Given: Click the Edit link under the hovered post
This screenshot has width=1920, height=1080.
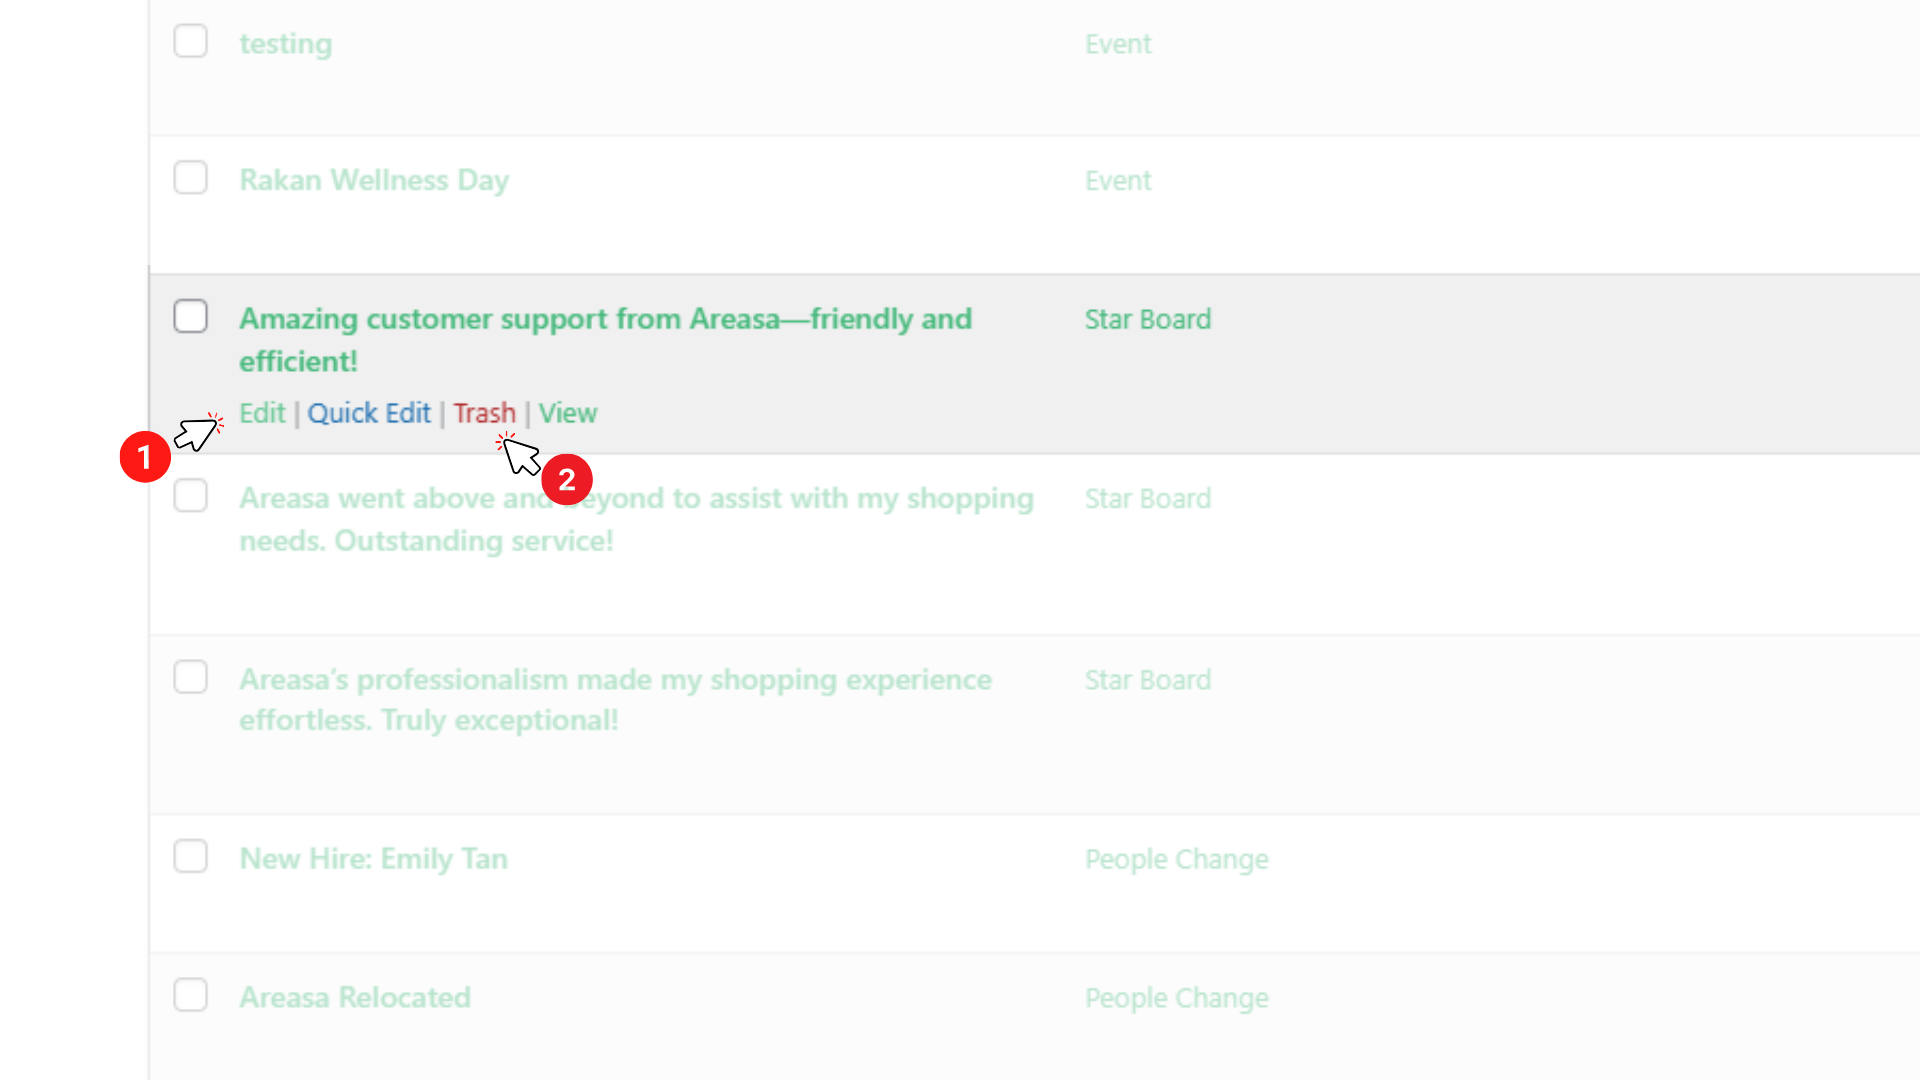Looking at the screenshot, I should tap(262, 413).
